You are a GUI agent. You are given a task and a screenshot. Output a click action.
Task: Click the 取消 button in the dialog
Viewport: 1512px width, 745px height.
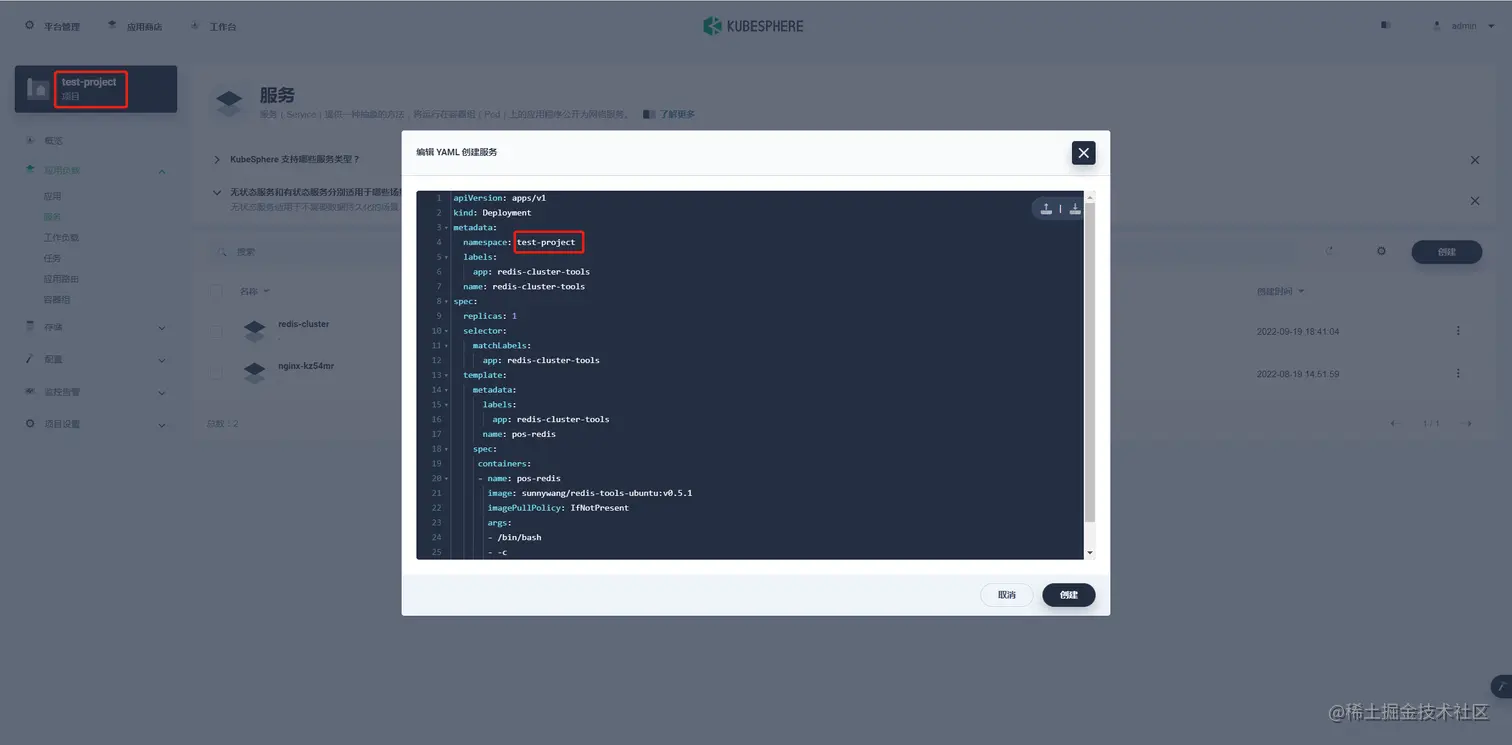coord(1006,595)
